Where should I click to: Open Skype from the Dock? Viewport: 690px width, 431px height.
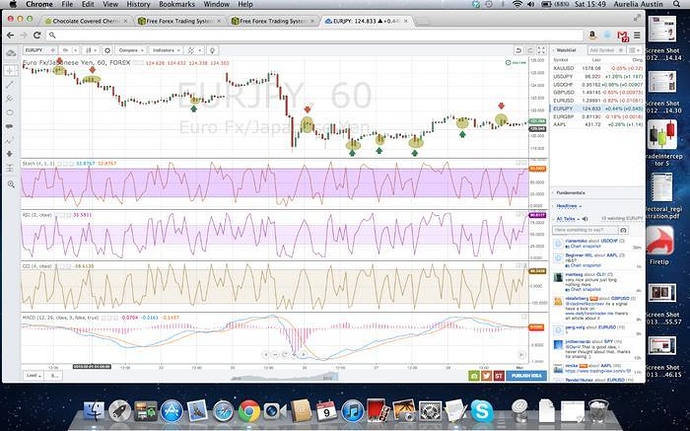click(x=482, y=412)
